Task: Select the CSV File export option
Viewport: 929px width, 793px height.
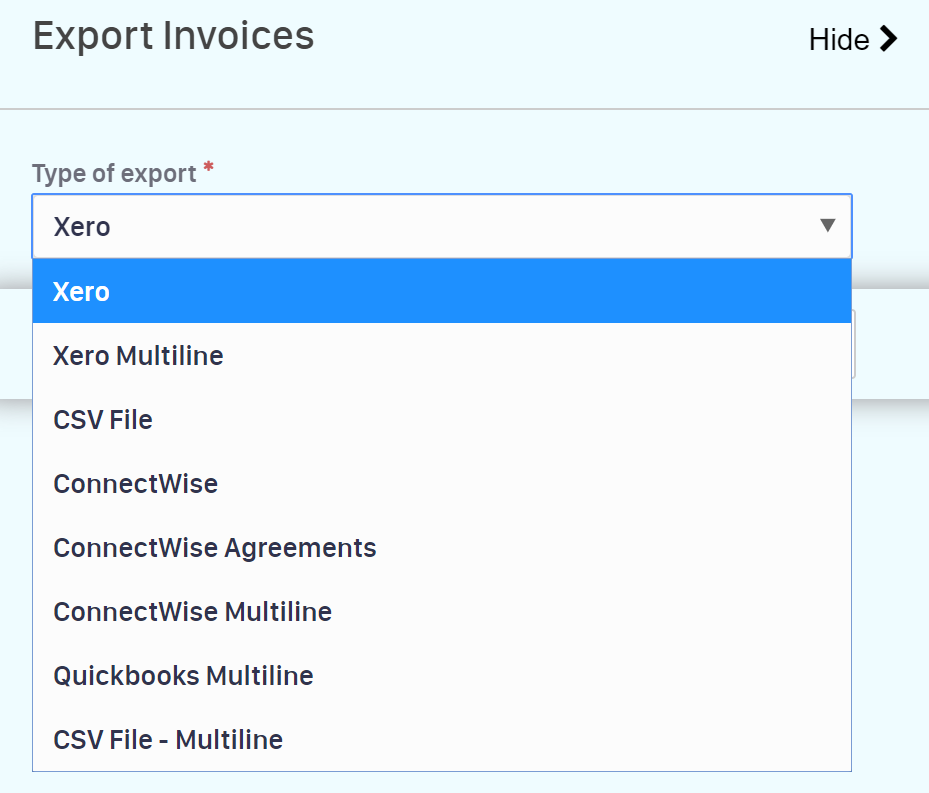Action: tap(103, 420)
